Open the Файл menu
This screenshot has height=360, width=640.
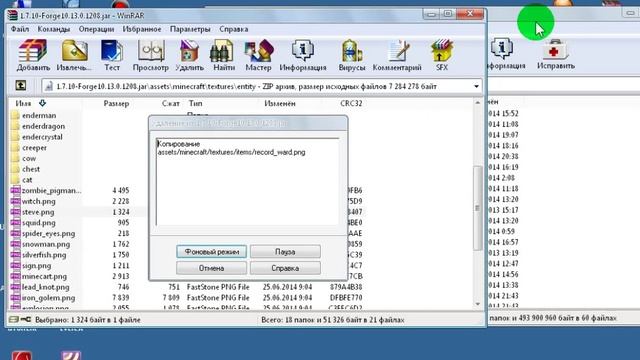[20, 29]
